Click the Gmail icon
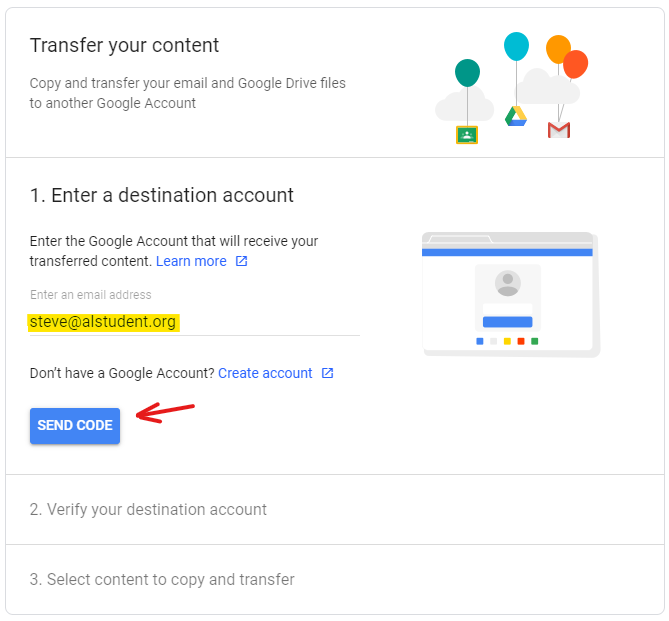The height and width of the screenshot is (621, 669). (x=559, y=130)
